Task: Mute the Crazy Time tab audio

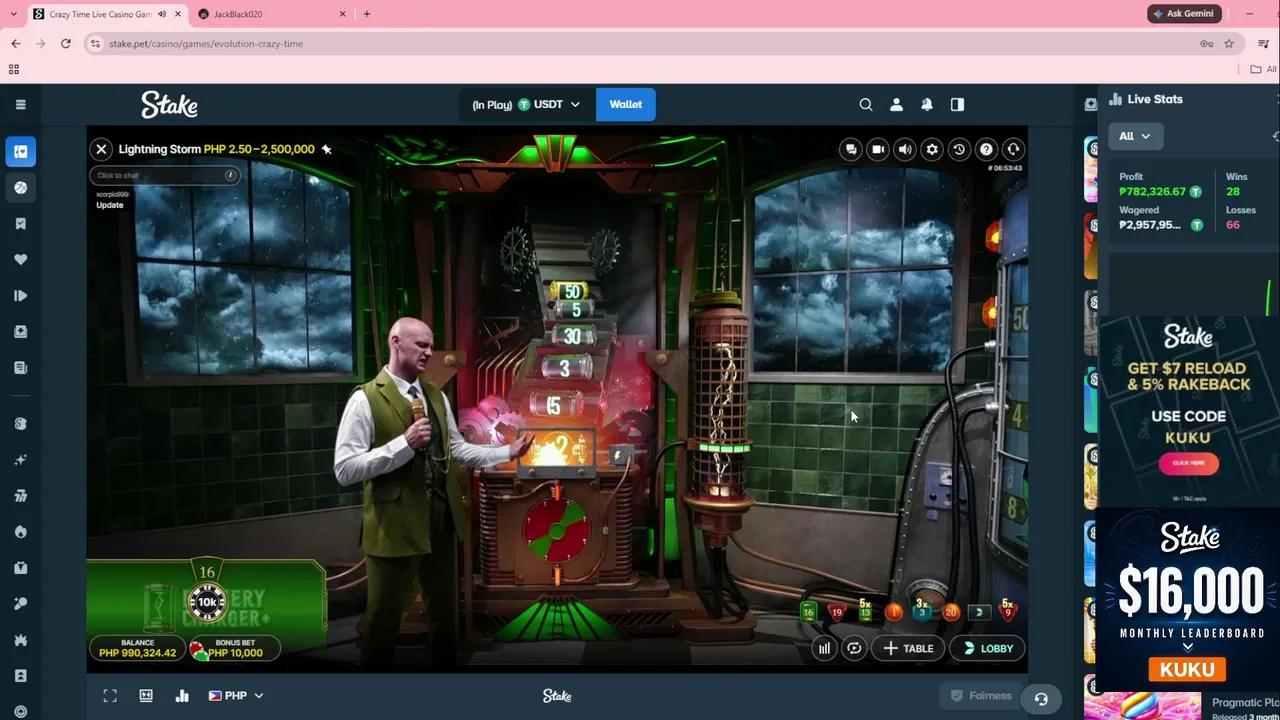Action: 162,14
